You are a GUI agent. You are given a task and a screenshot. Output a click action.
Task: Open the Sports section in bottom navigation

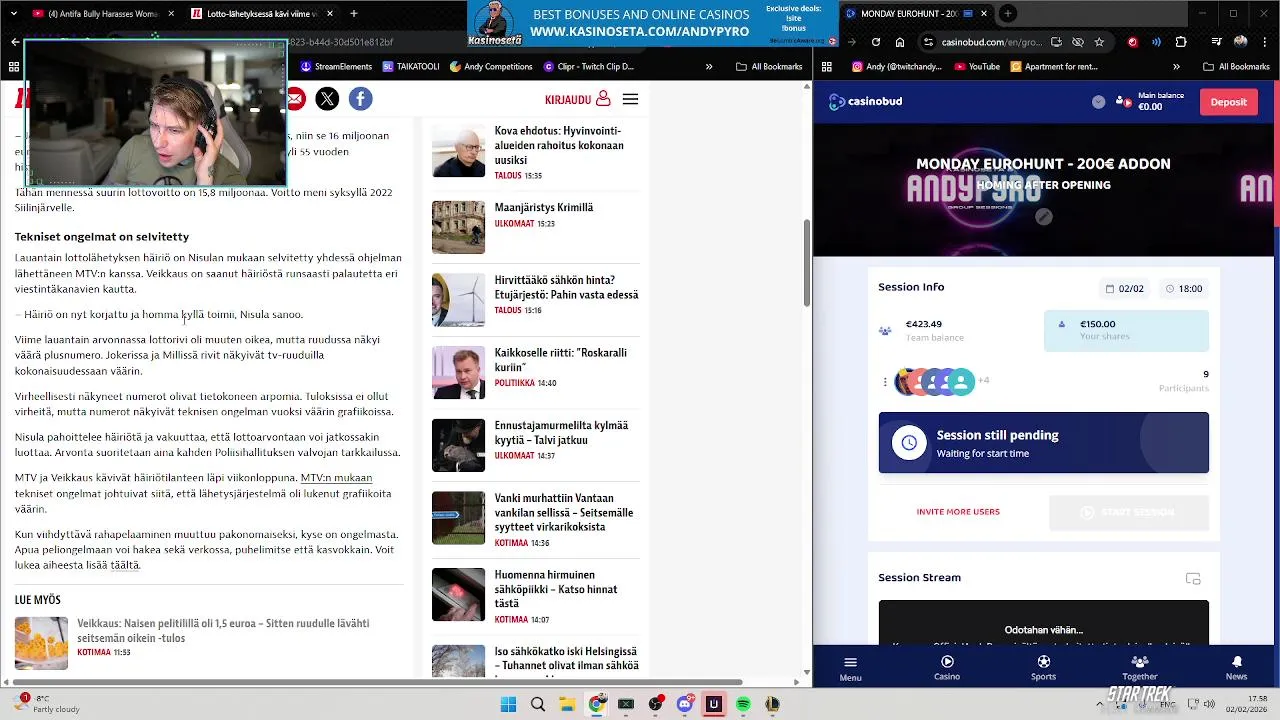(1043, 668)
